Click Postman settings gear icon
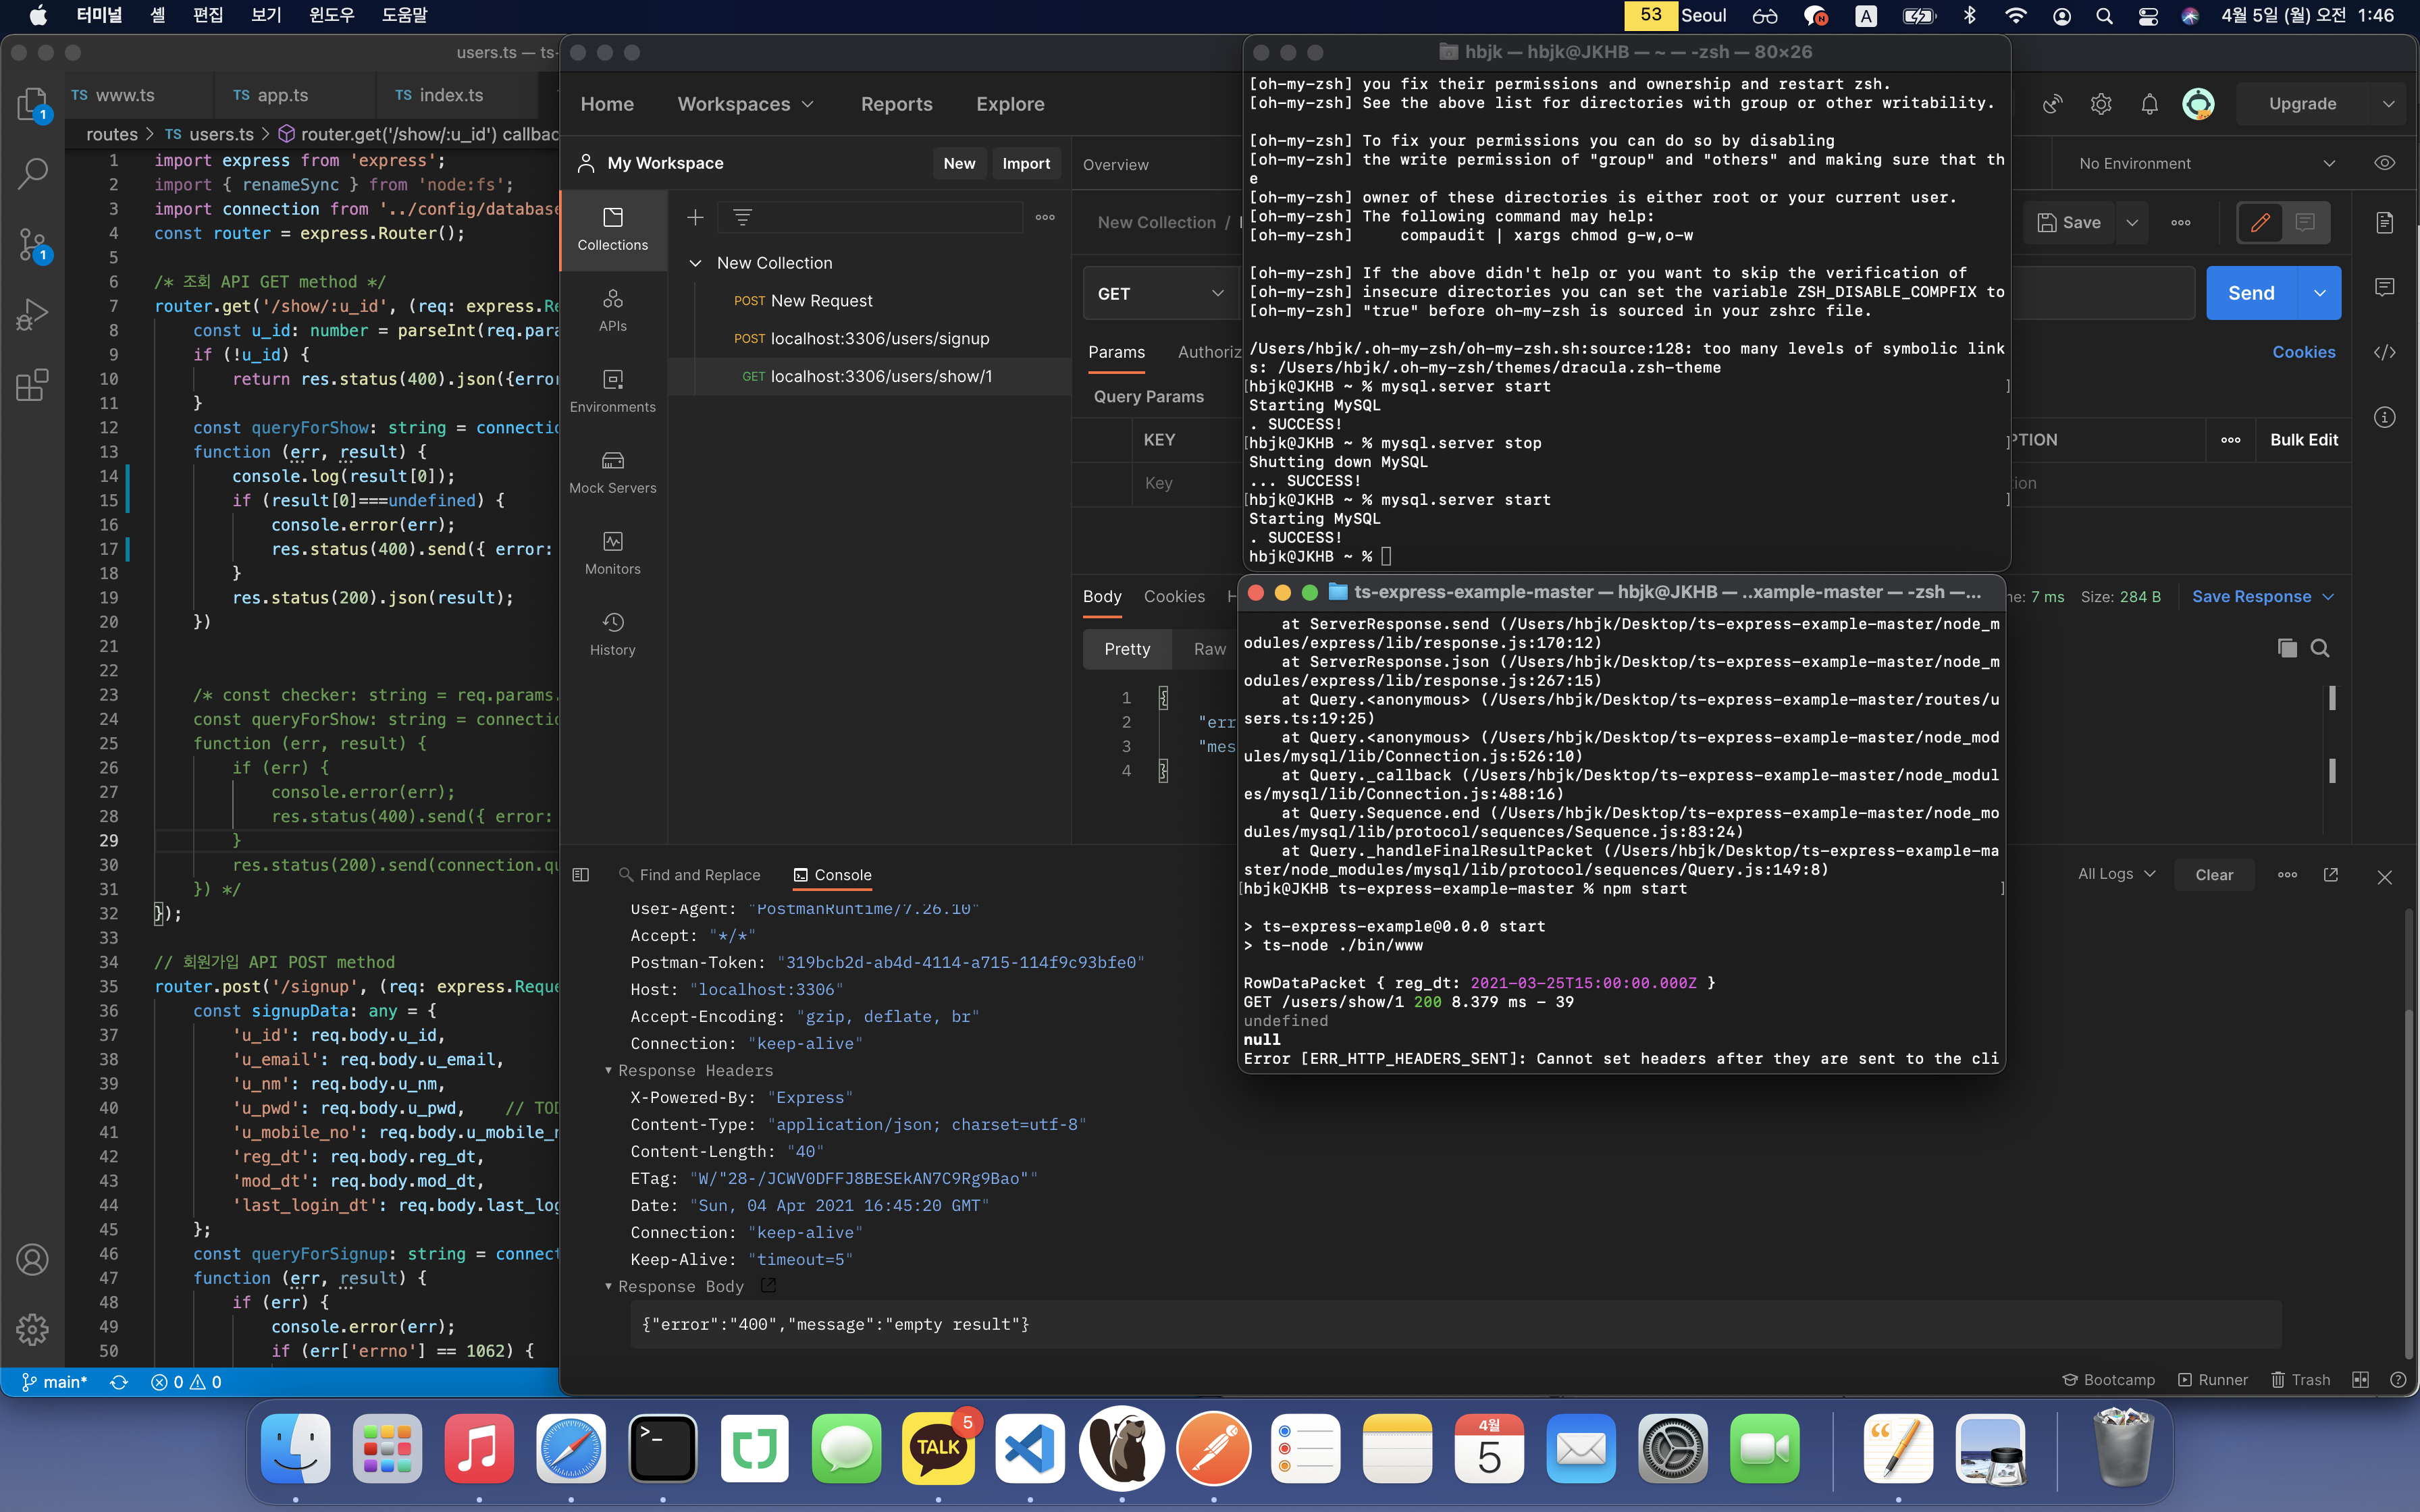Screen dimensions: 2420x1512 2100,104
